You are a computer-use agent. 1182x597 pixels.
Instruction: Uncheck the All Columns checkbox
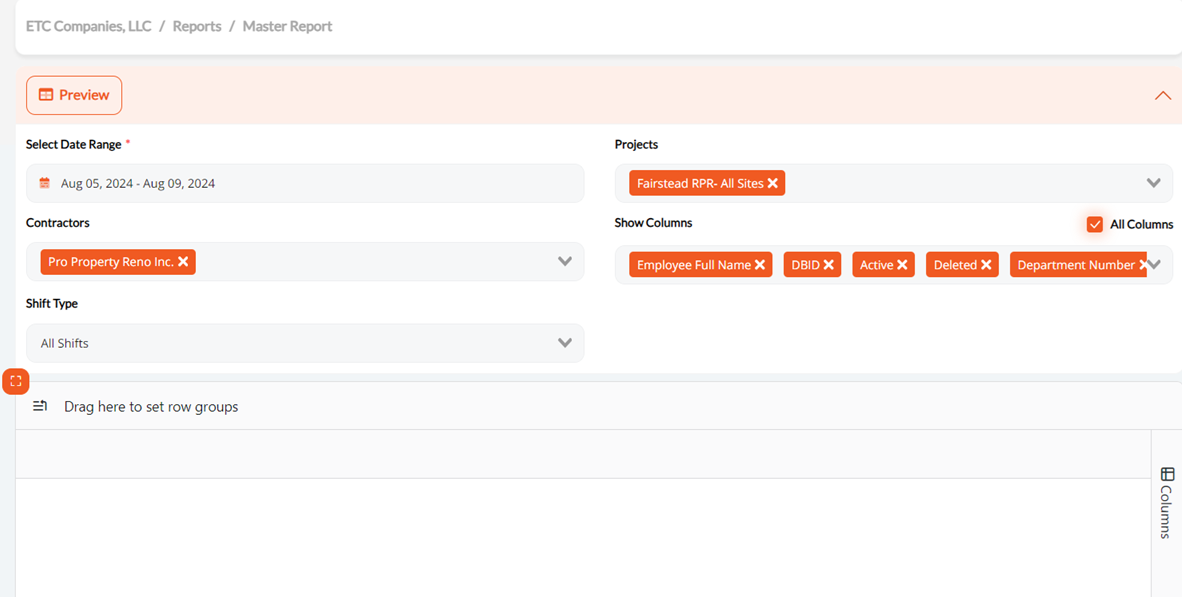(x=1095, y=224)
